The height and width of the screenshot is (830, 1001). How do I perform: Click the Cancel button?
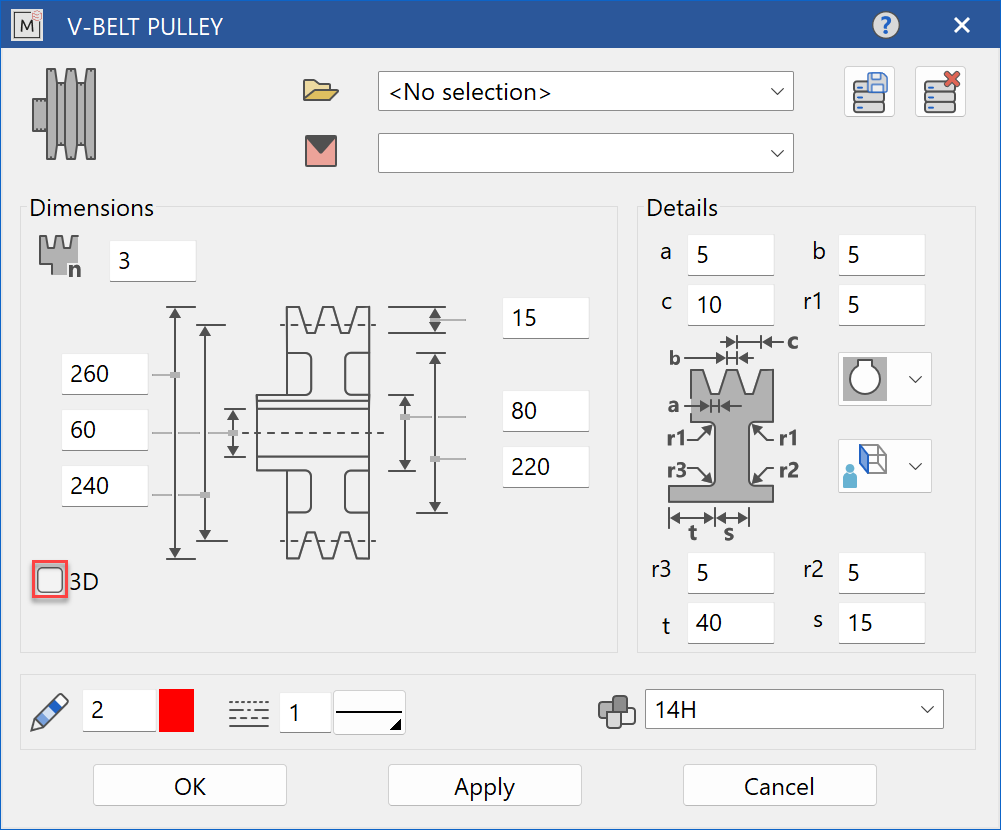779,785
